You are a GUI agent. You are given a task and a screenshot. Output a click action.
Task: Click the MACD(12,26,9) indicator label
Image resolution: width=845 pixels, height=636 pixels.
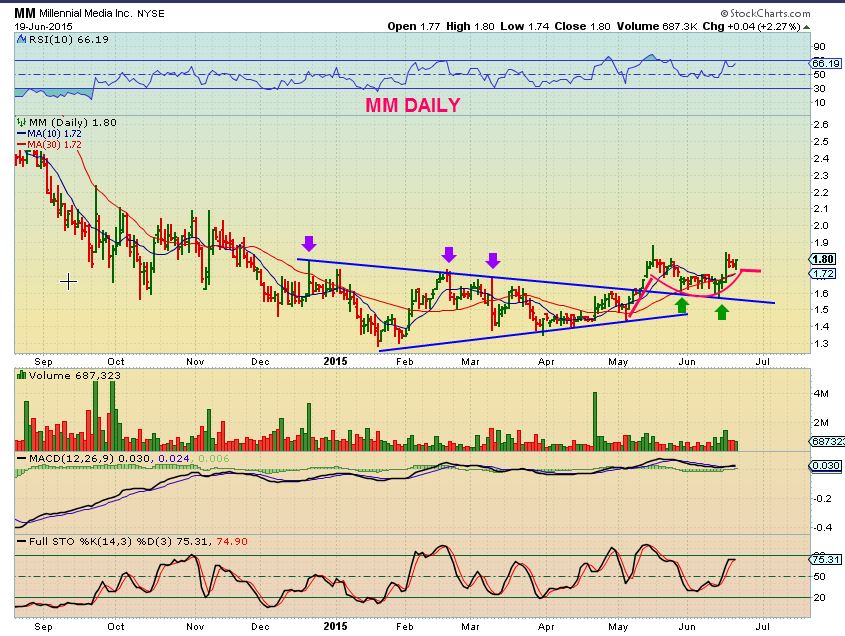(x=71, y=459)
